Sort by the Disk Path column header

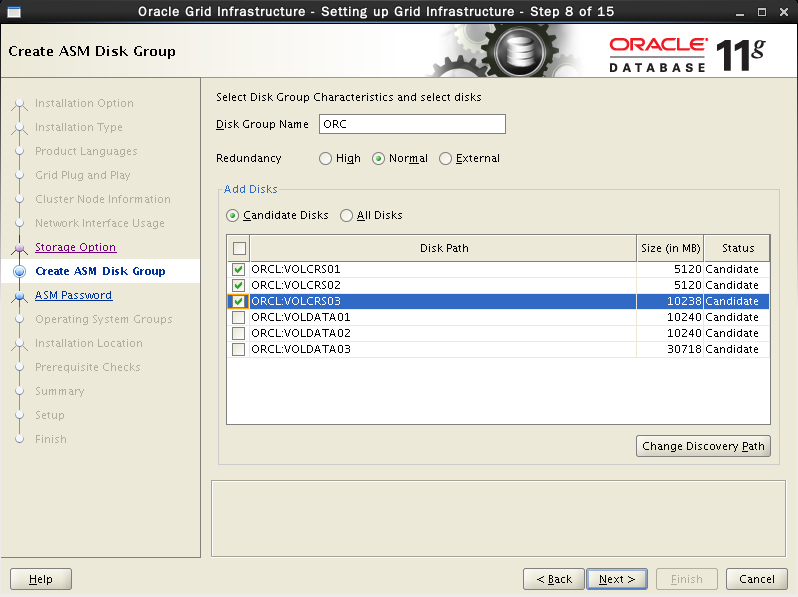pos(443,249)
